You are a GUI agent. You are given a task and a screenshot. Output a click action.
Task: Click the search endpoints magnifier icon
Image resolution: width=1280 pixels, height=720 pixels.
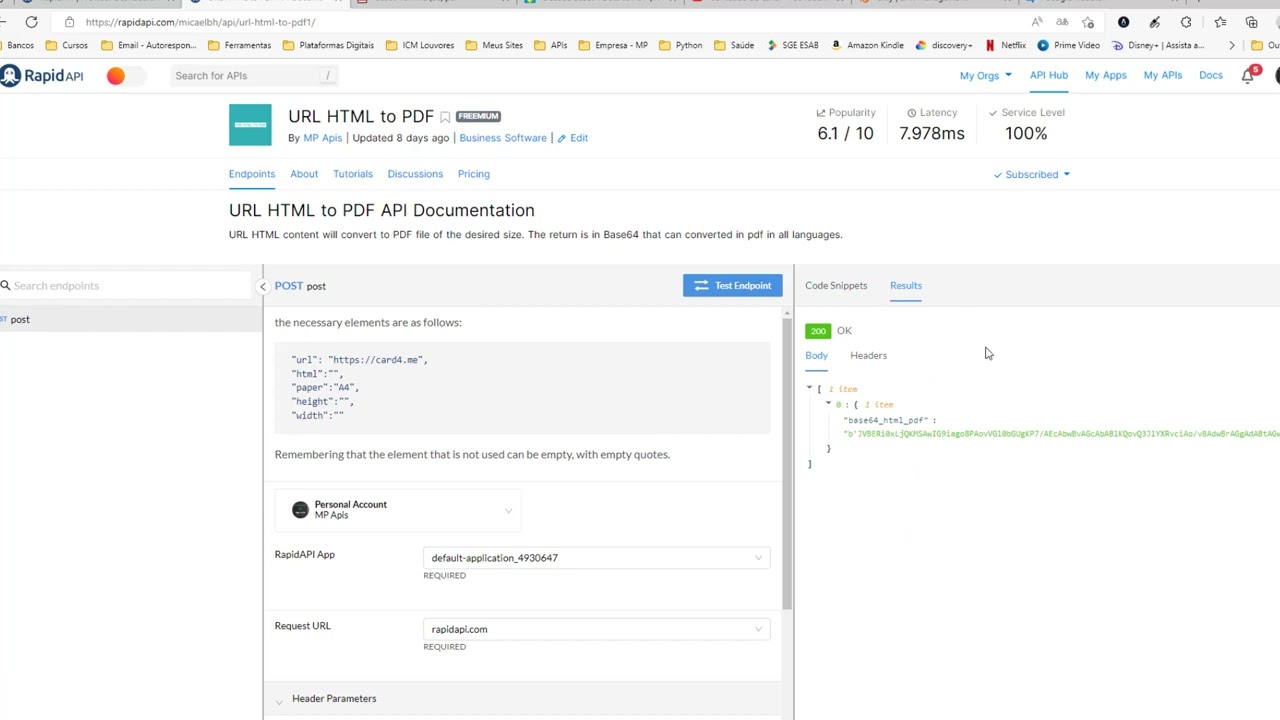pyautogui.click(x=6, y=286)
